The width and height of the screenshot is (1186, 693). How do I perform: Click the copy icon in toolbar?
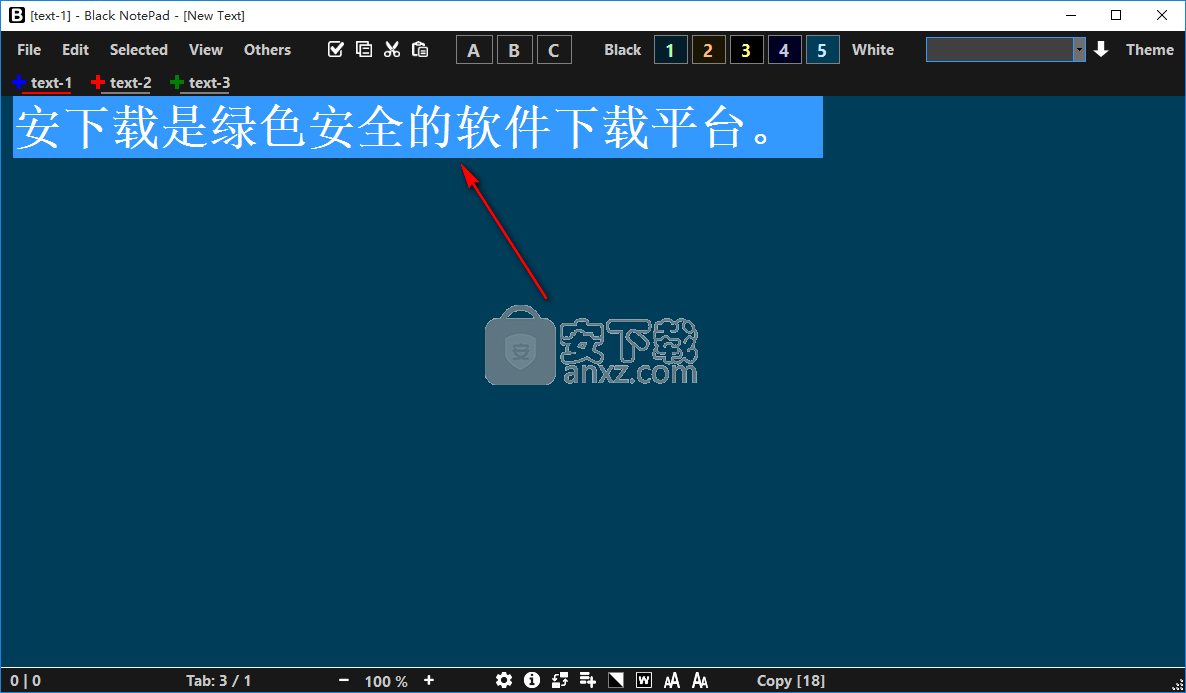[x=364, y=49]
